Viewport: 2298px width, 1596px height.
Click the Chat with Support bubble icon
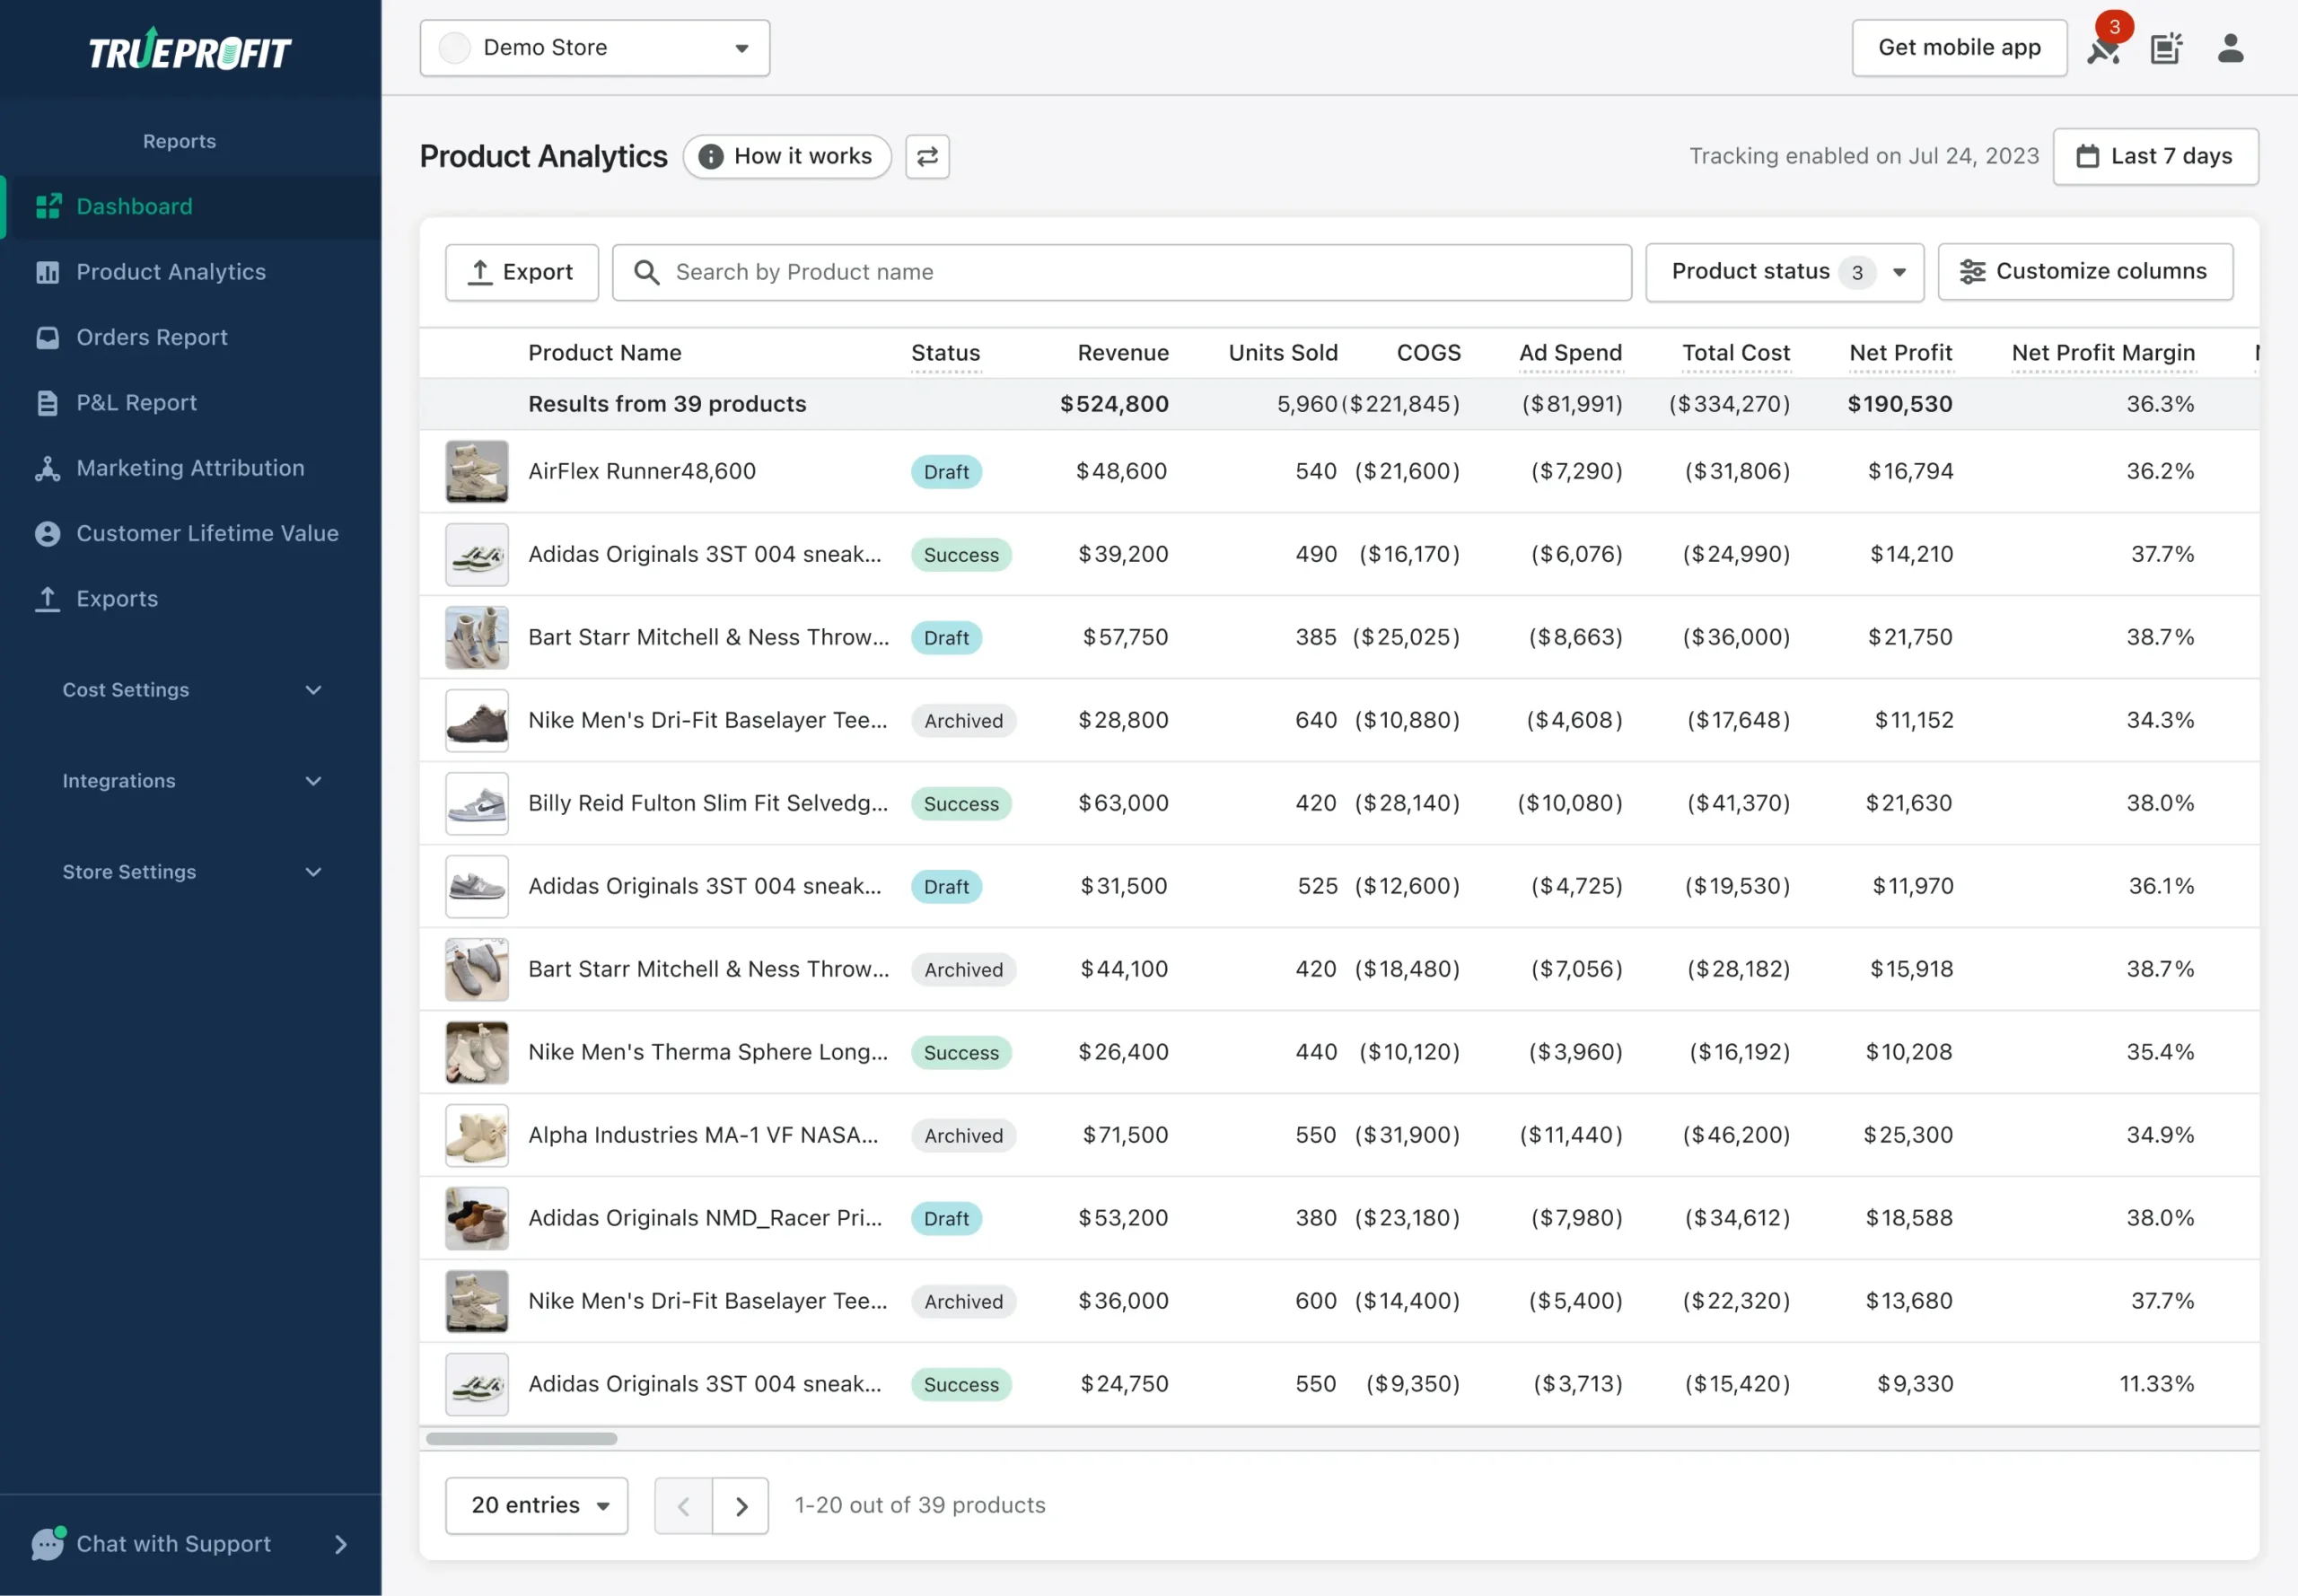[48, 1543]
